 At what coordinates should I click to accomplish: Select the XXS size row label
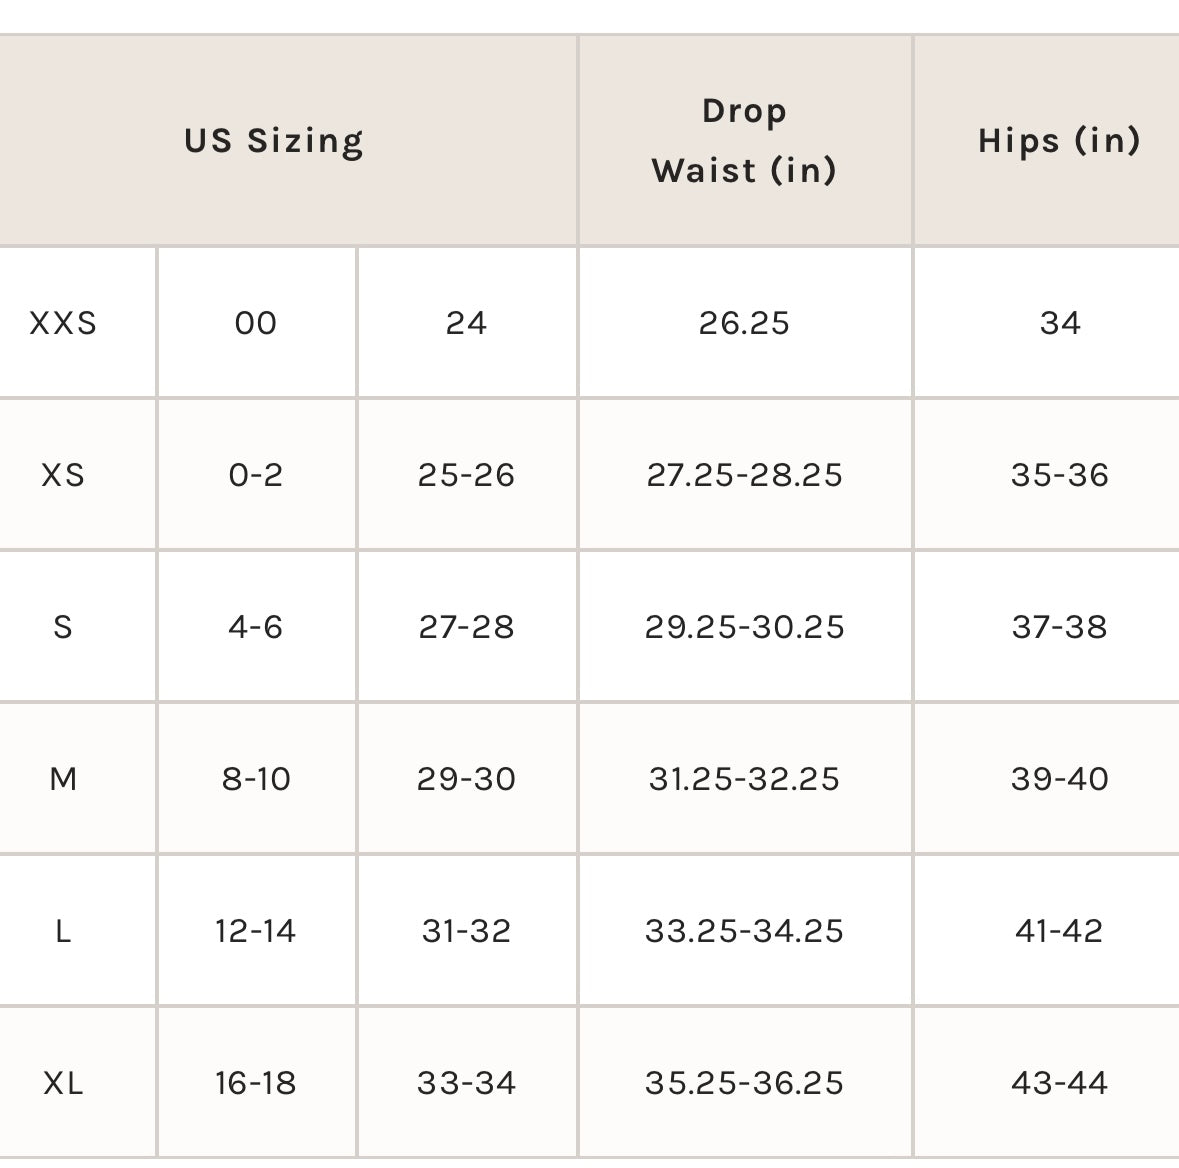click(x=63, y=323)
